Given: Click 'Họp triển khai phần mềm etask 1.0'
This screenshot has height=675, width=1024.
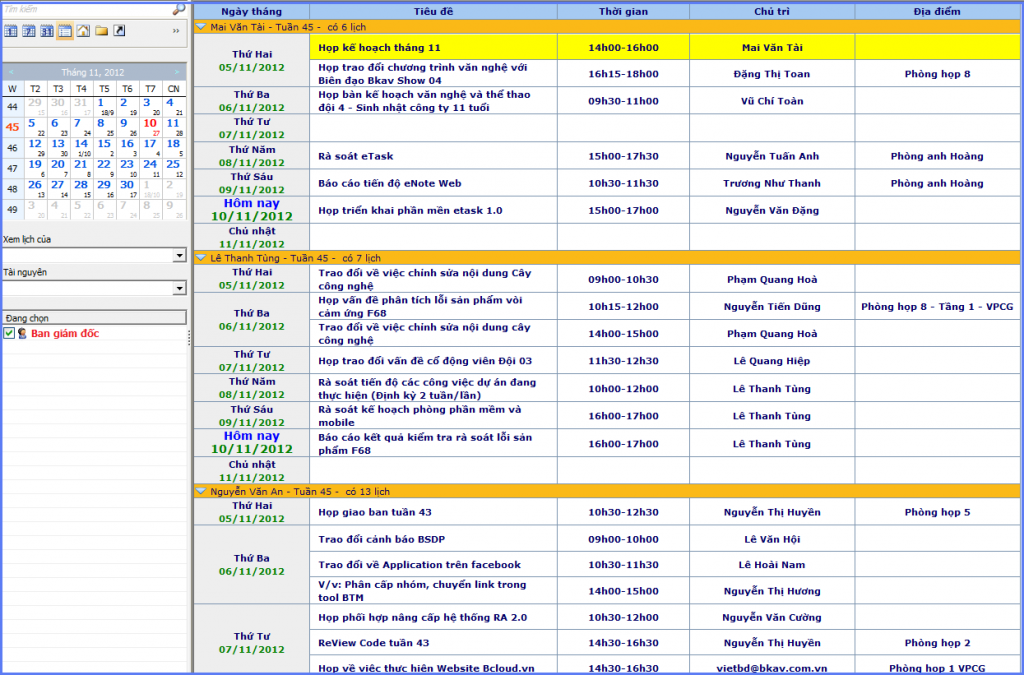Looking at the screenshot, I should 410,211.
